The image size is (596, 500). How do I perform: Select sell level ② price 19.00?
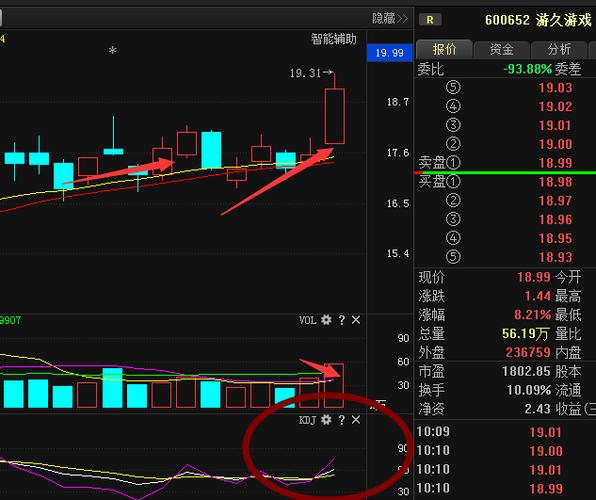pyautogui.click(x=555, y=144)
